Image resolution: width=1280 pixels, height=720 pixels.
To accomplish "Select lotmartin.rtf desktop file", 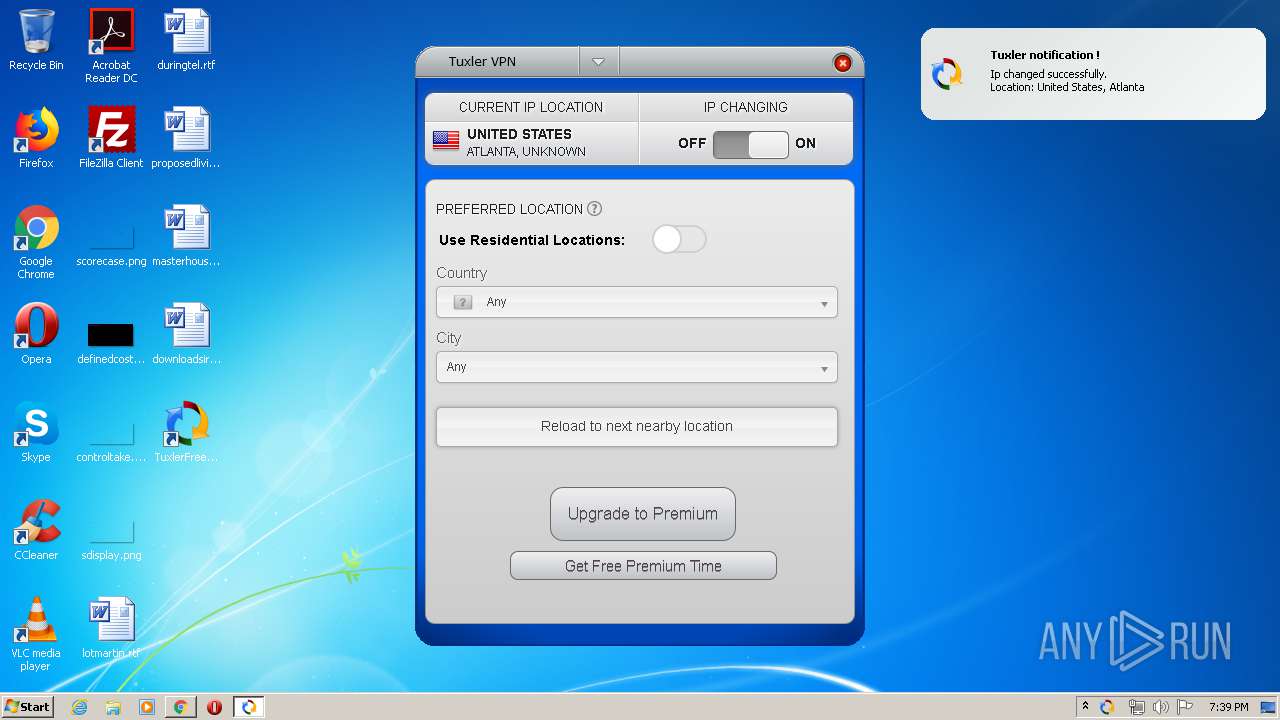I will click(x=111, y=628).
